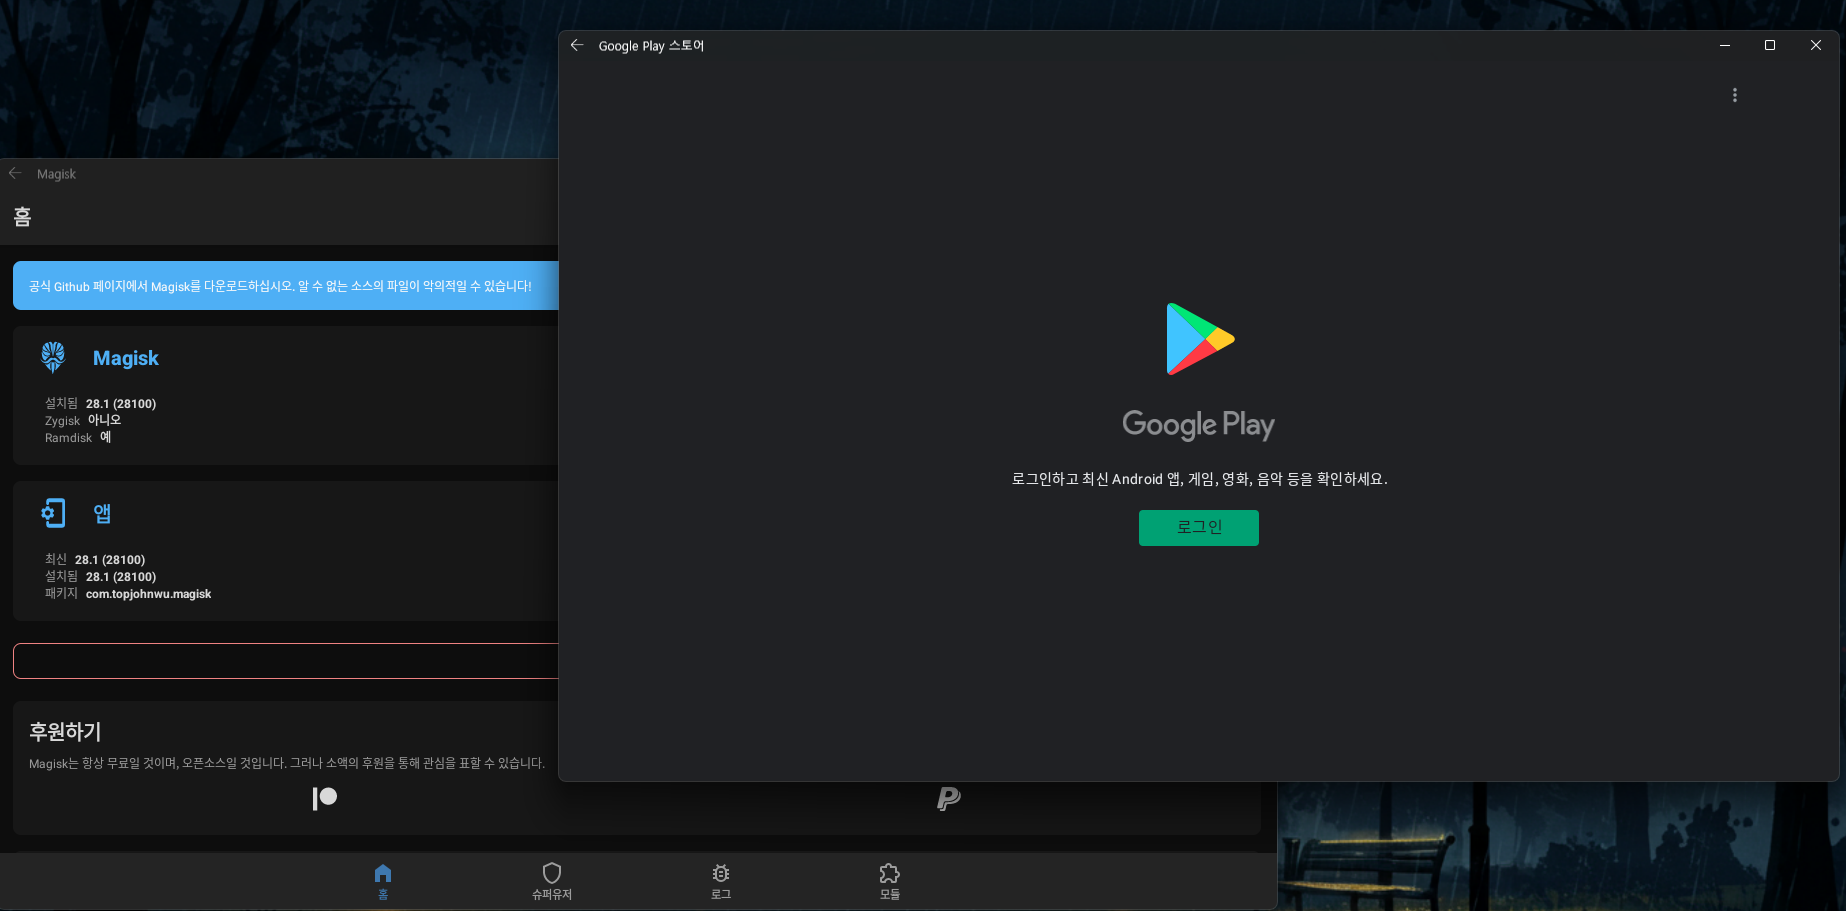
Task: Click the back arrow beside the Magisk title
Action: tap(15, 173)
